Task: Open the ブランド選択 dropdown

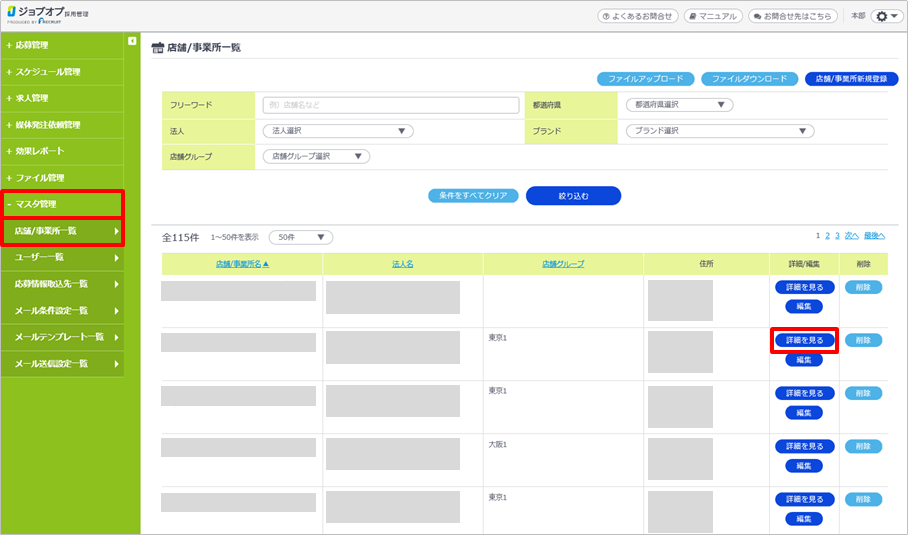Action: (719, 131)
